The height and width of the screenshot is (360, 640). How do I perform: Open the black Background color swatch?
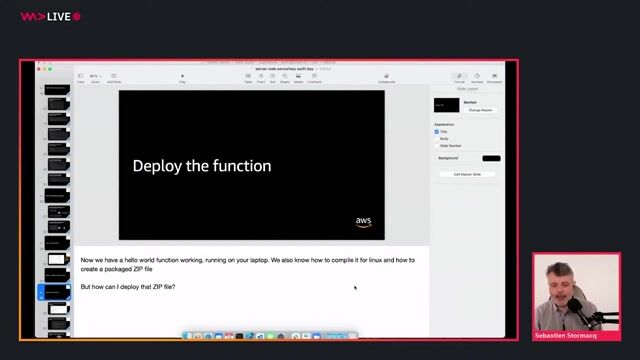(491, 158)
